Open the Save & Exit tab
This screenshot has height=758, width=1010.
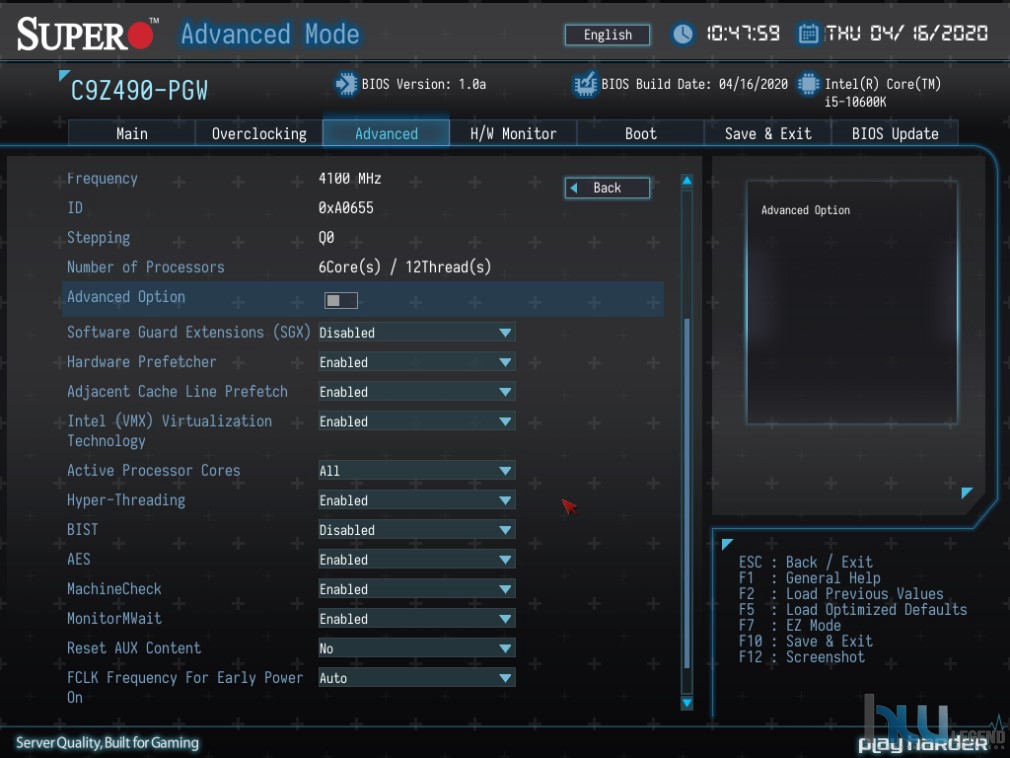click(x=768, y=133)
